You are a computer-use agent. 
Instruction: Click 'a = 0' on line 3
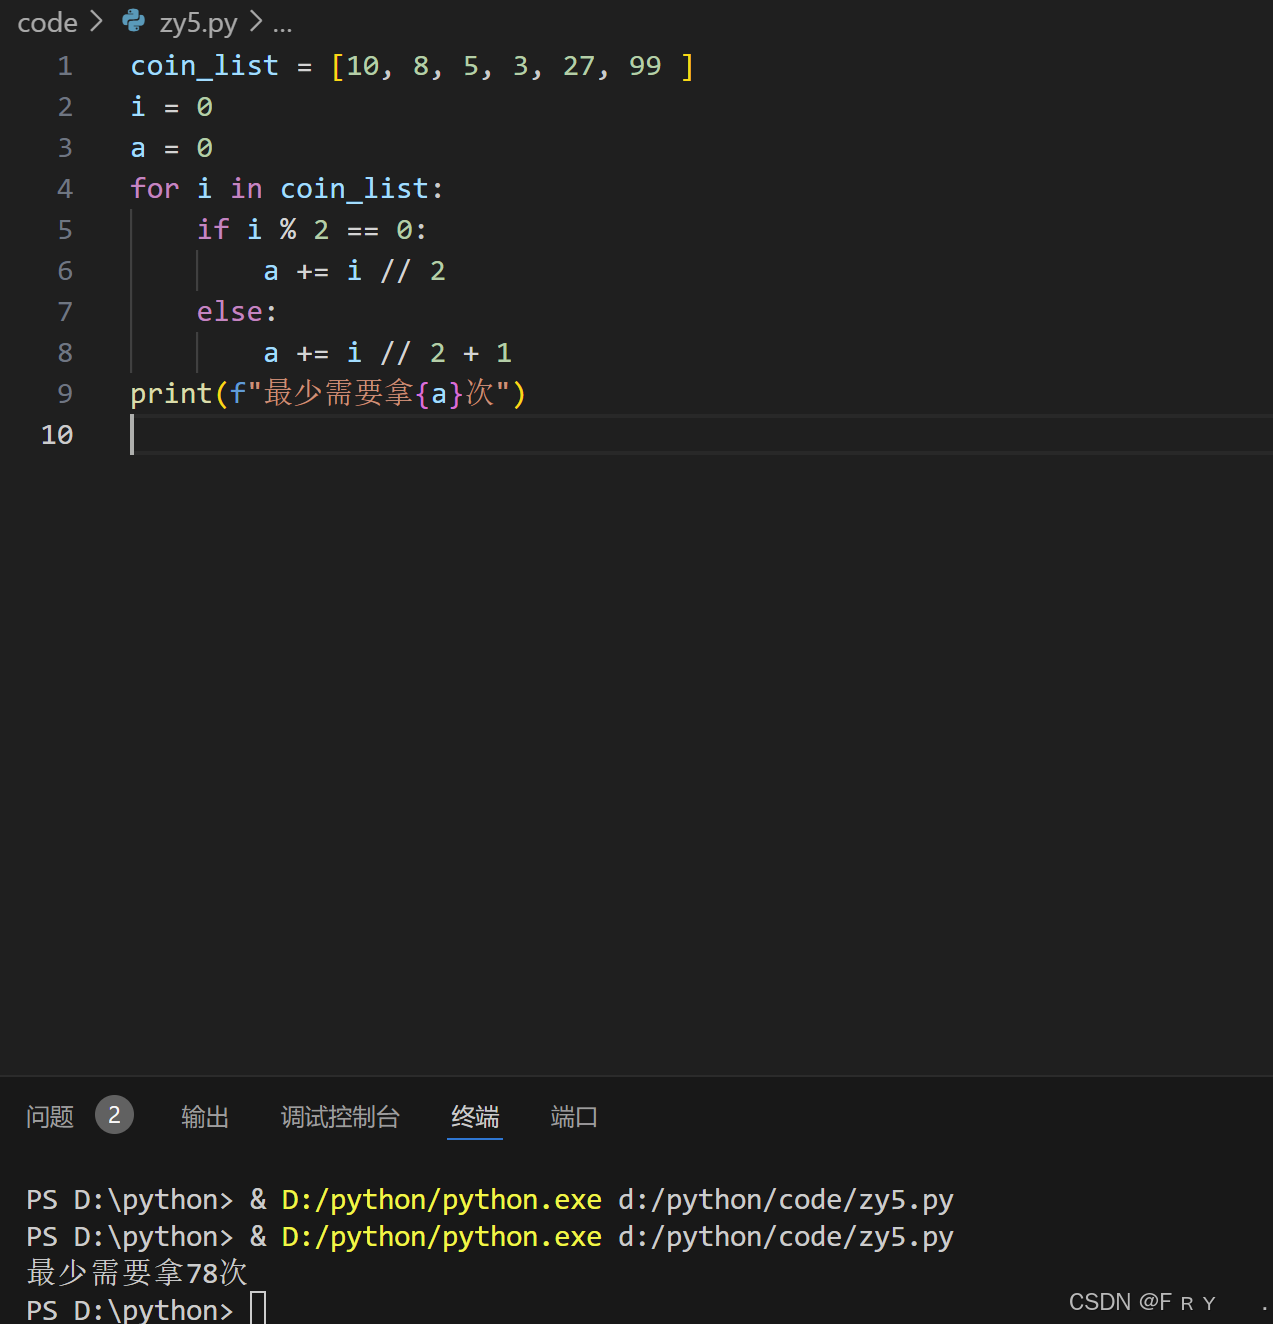[172, 148]
